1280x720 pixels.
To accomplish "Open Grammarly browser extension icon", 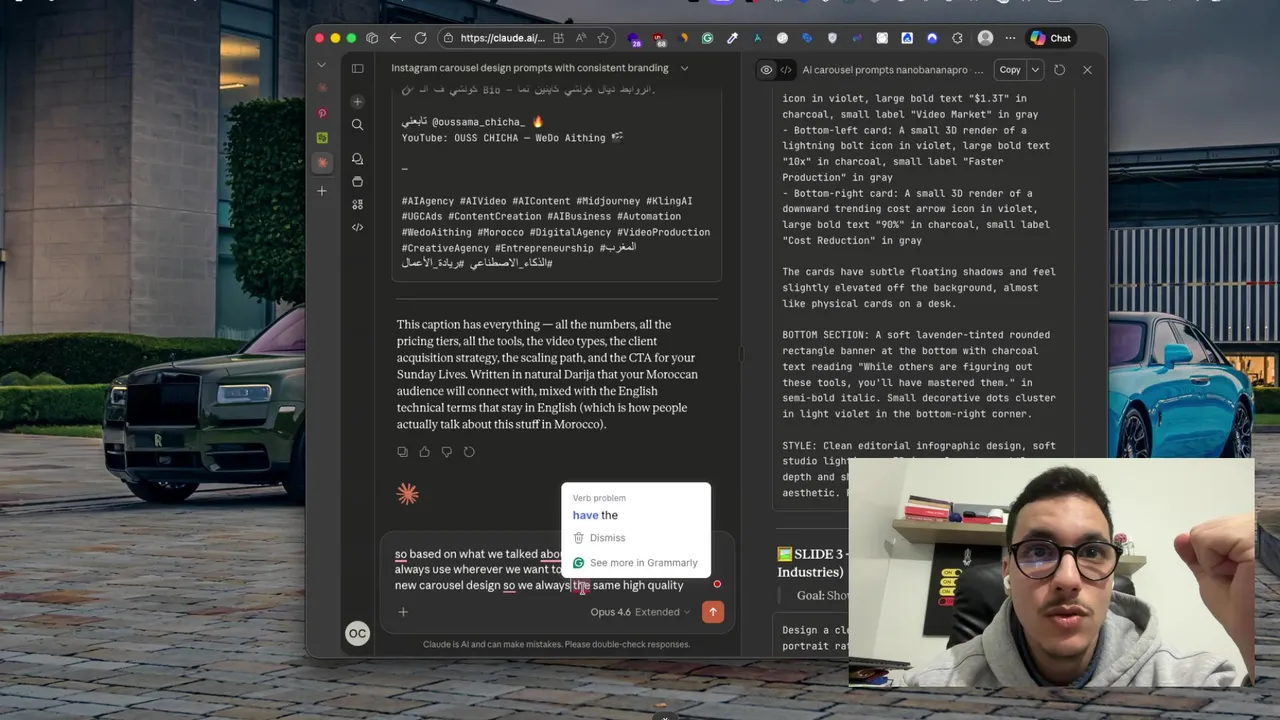I will coord(707,38).
